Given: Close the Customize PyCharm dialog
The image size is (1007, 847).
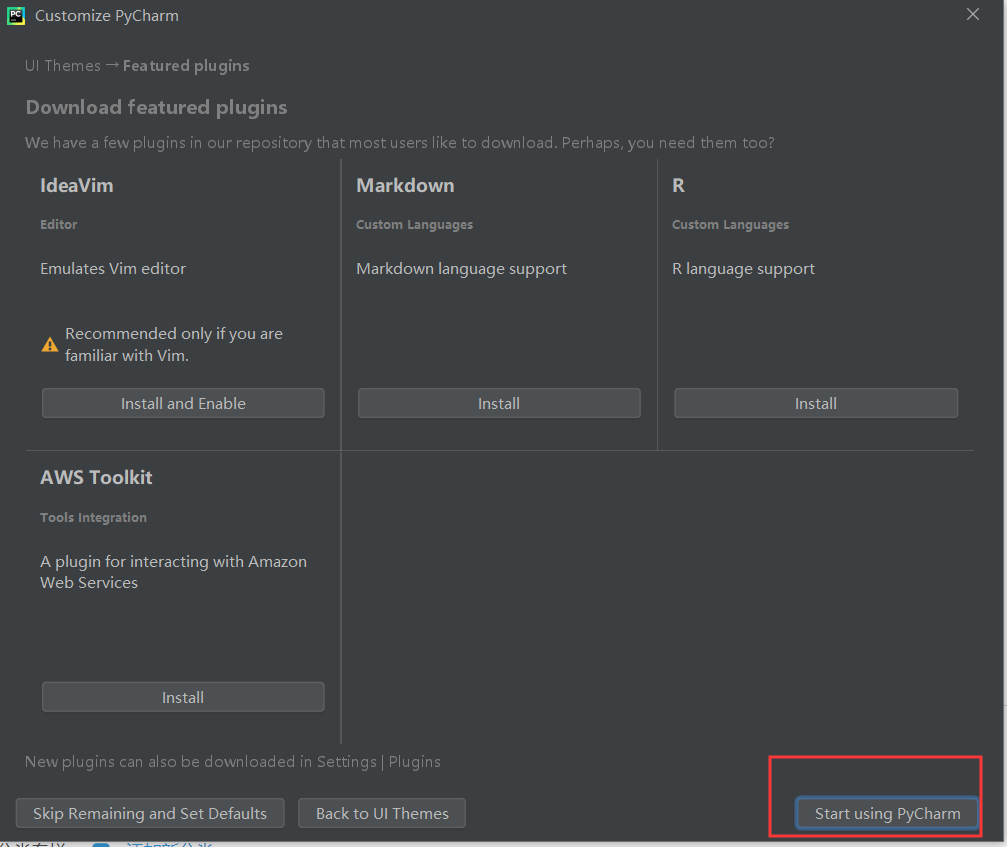Looking at the screenshot, I should [x=972, y=14].
